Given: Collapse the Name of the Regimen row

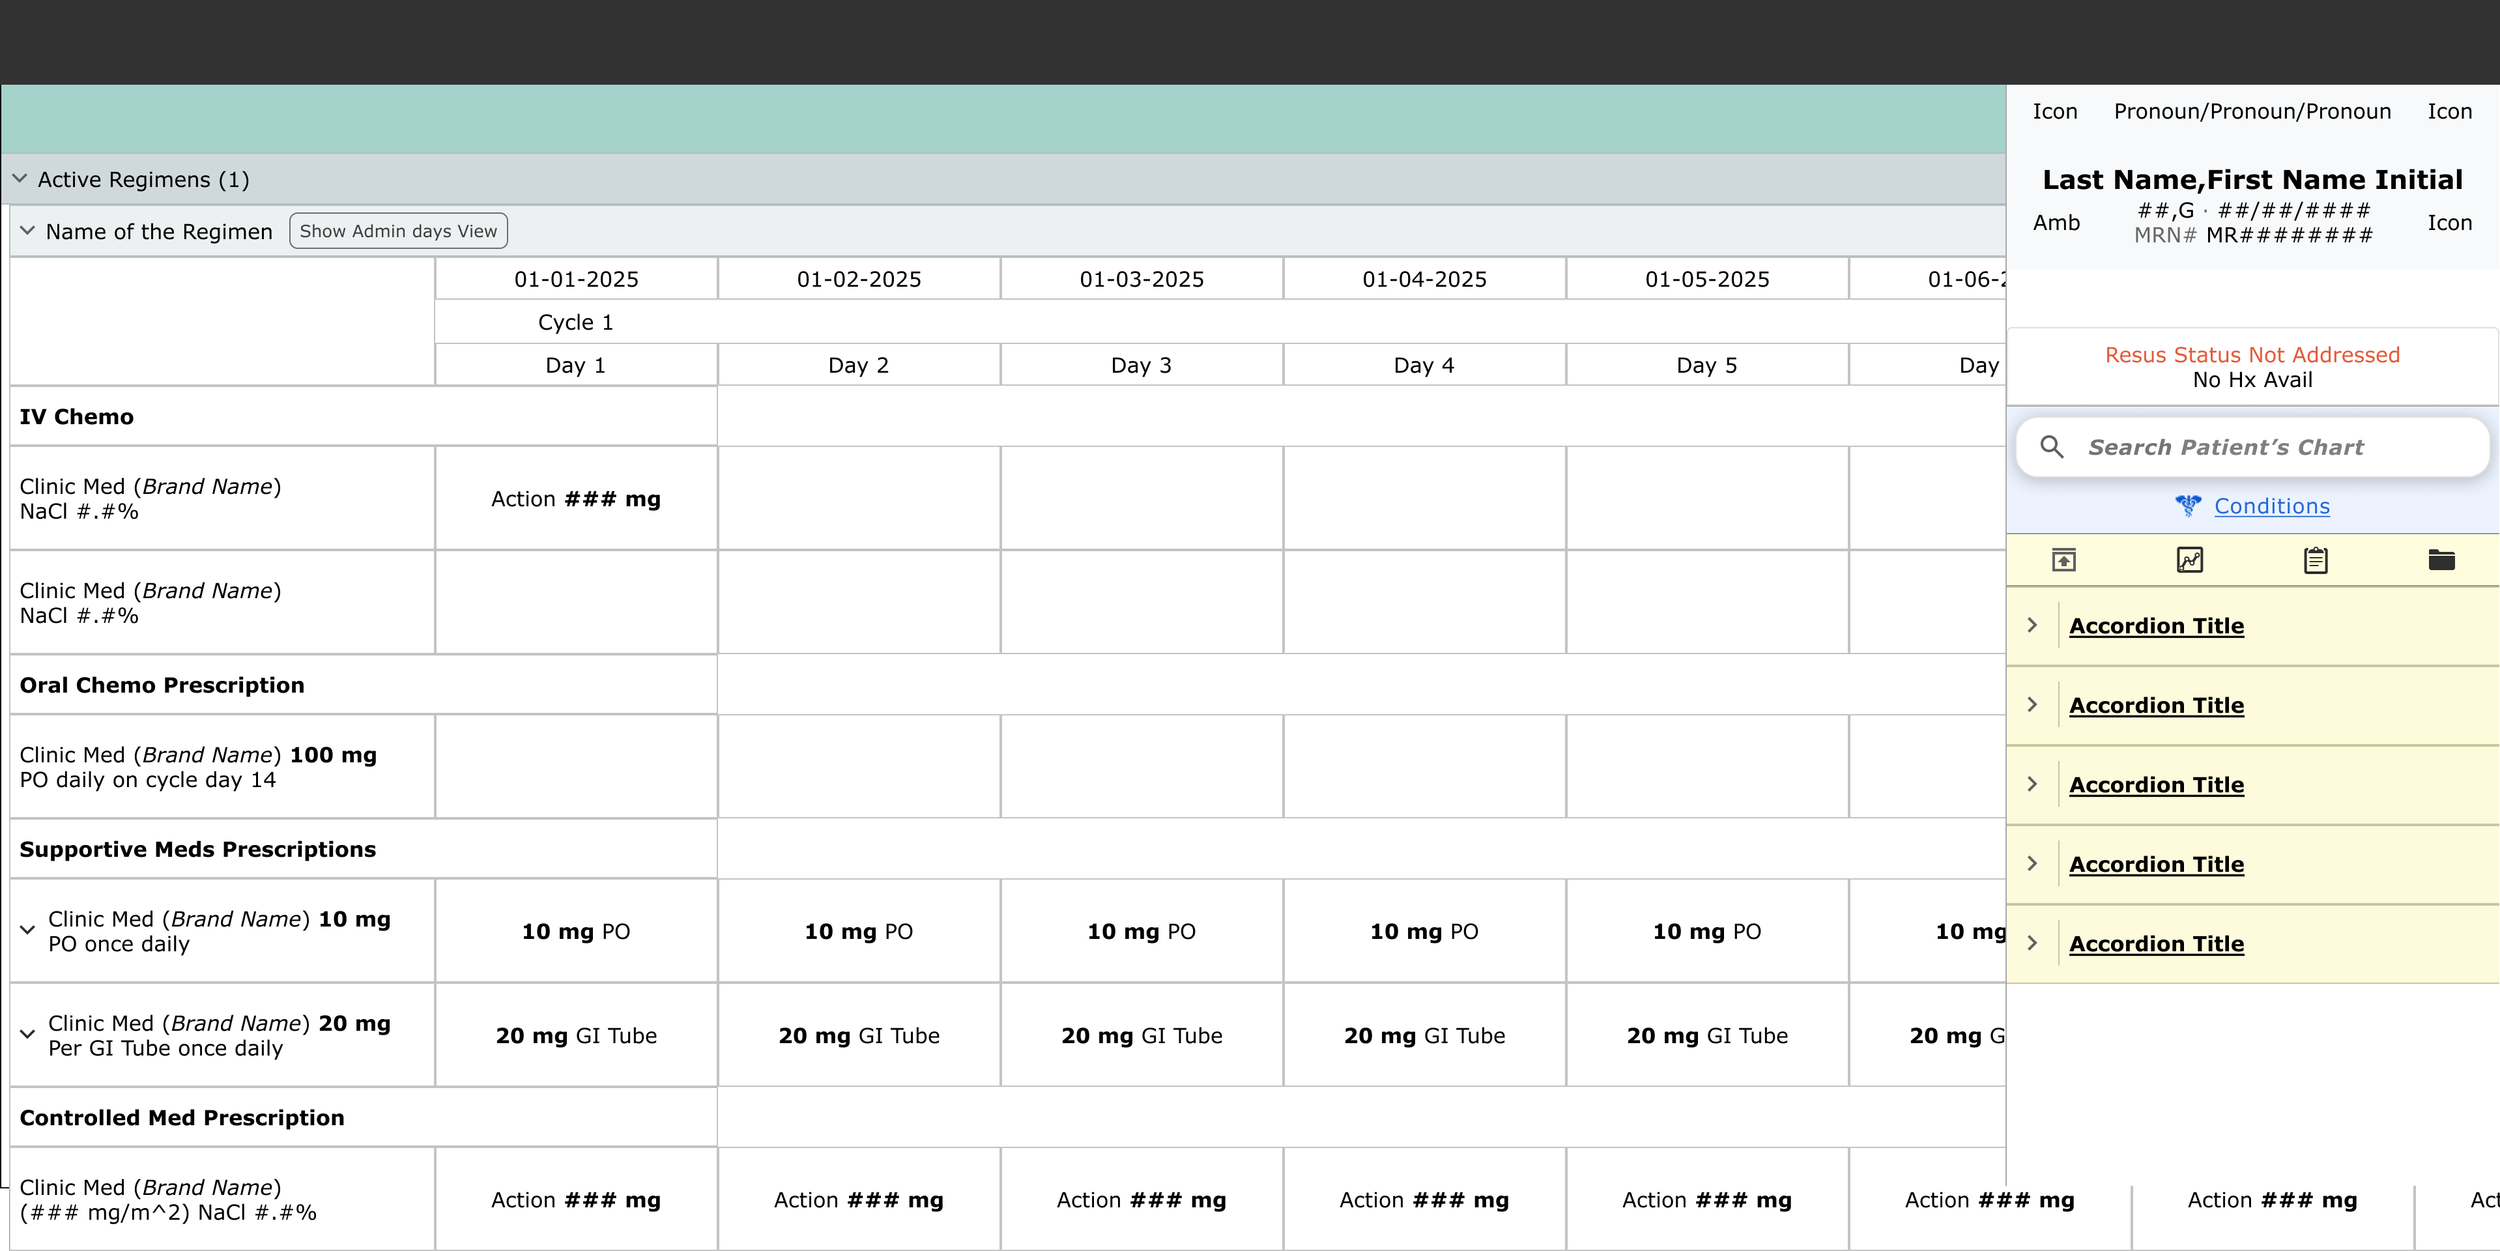Looking at the screenshot, I should pyautogui.click(x=28, y=231).
